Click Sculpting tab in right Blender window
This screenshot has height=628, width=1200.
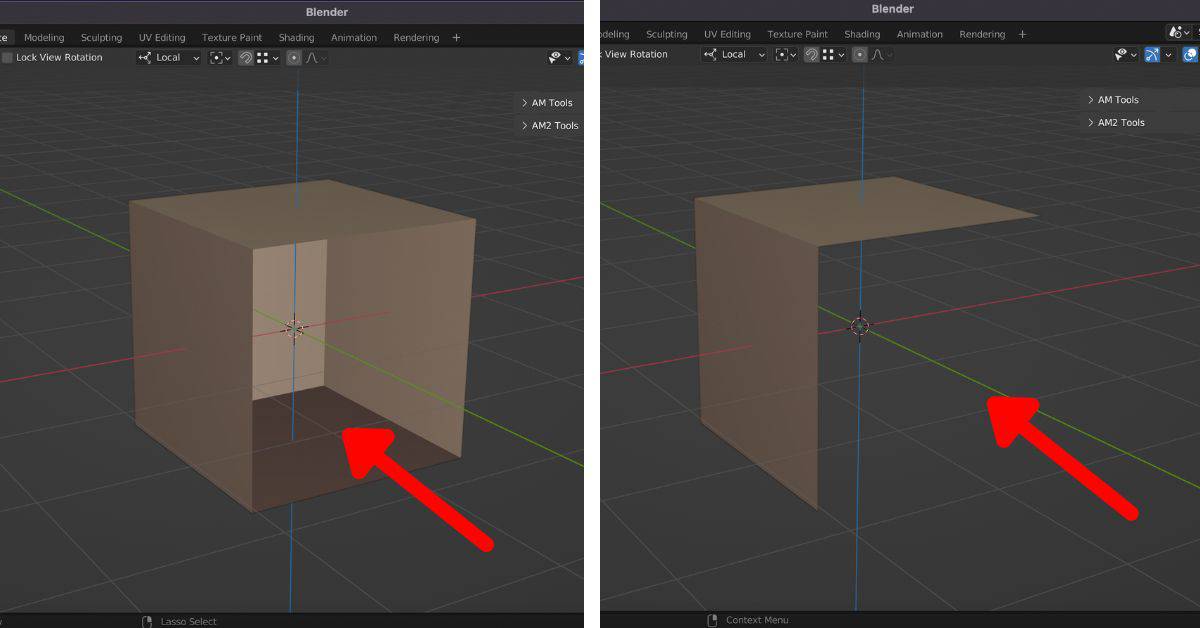pyautogui.click(x=667, y=35)
